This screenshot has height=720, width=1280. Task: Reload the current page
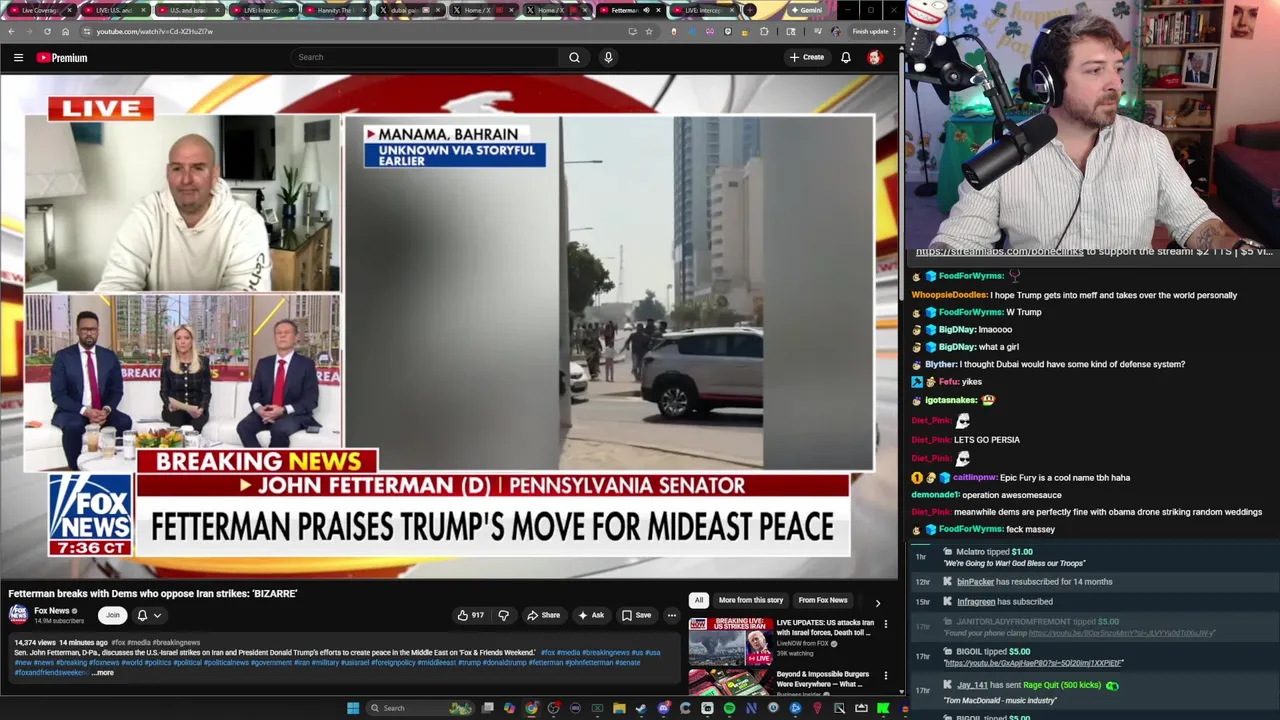[x=47, y=31]
